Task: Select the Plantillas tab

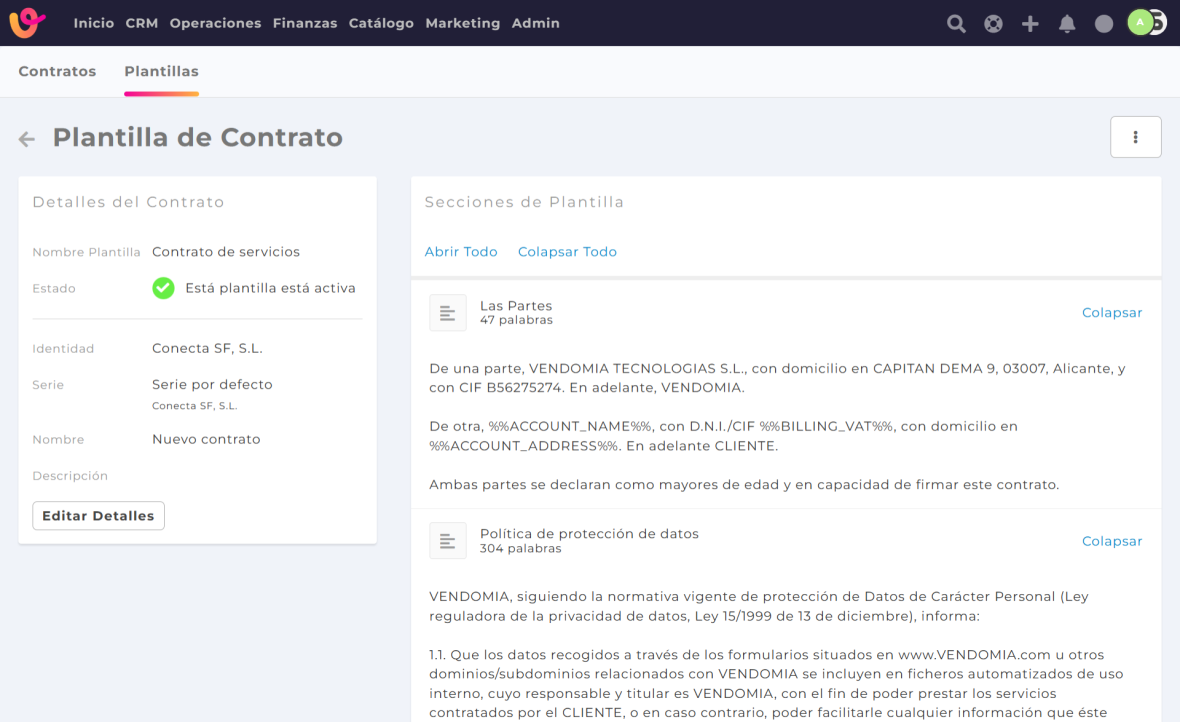Action: pos(161,72)
